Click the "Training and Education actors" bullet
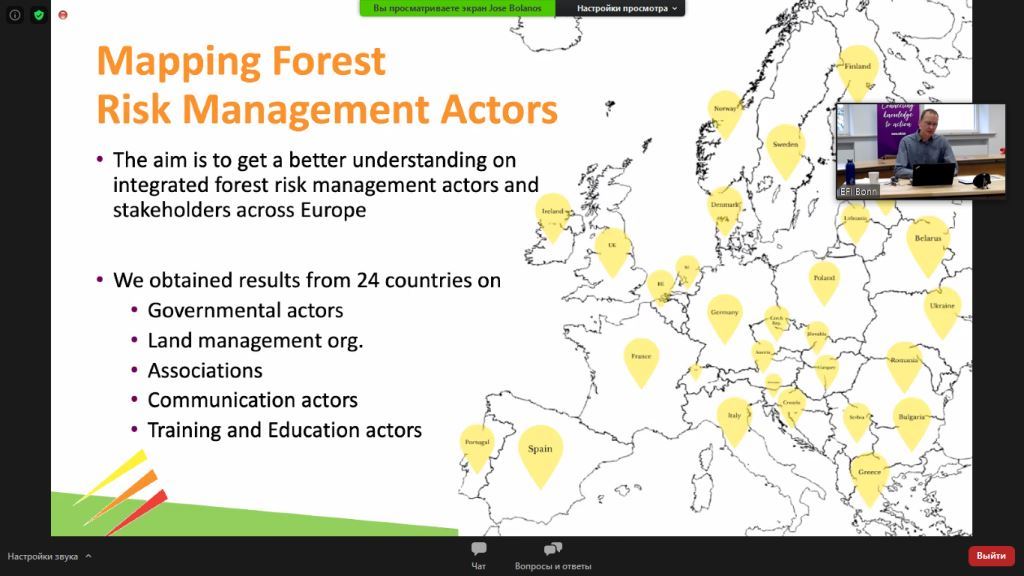Viewport: 1024px width, 576px height. tap(284, 430)
